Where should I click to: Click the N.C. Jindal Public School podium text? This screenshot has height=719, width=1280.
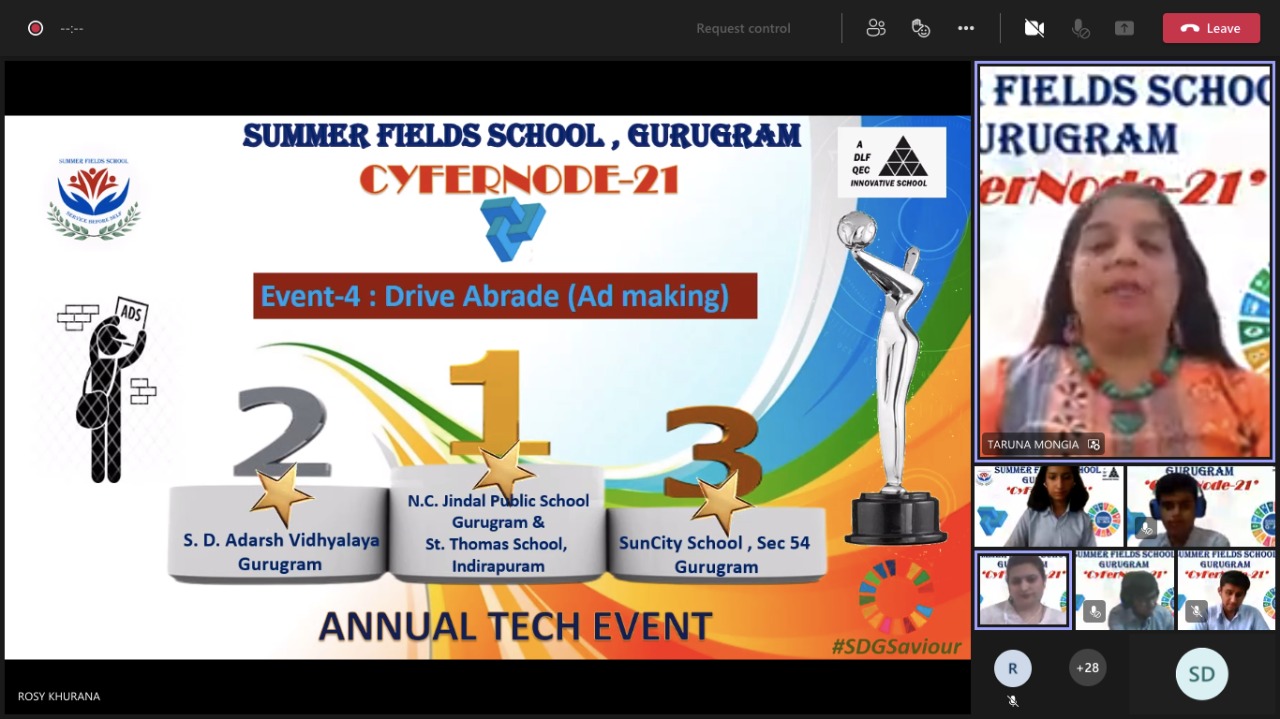coord(498,533)
